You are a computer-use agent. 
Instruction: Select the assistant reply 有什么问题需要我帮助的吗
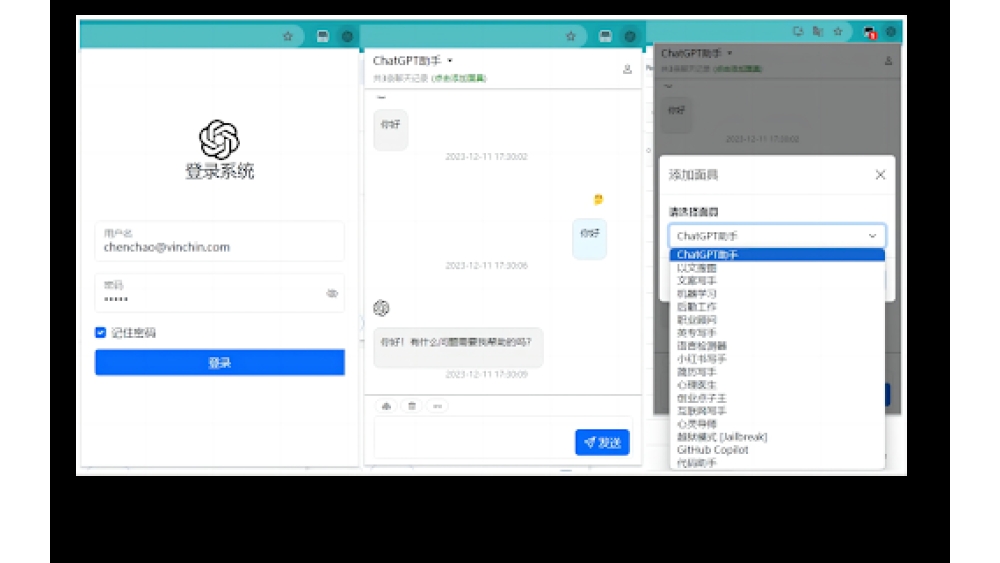coord(458,347)
